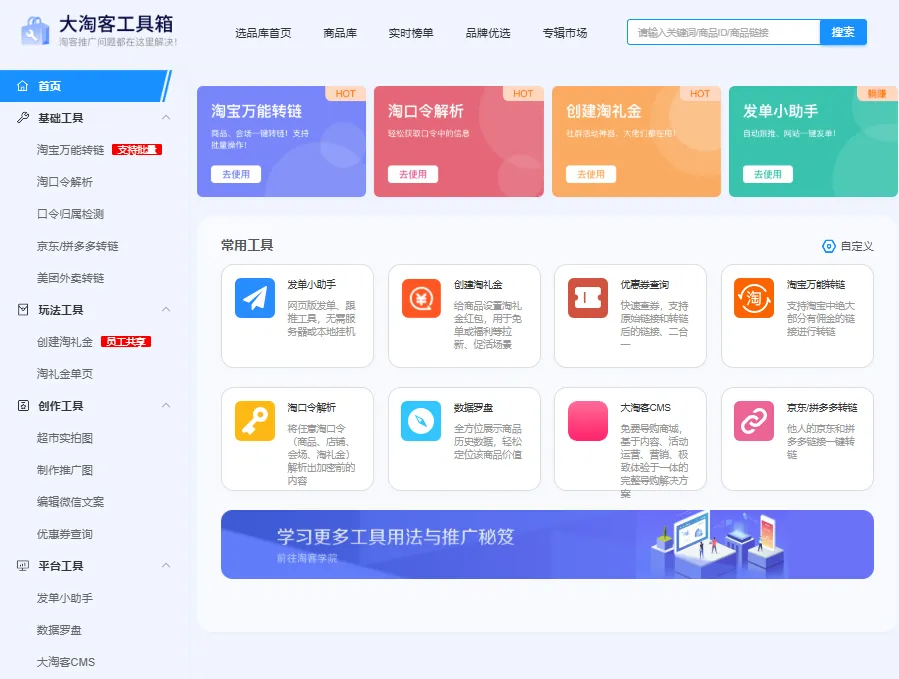Click the wrench icon beside 基础工具
899x679 pixels.
[x=23, y=118]
